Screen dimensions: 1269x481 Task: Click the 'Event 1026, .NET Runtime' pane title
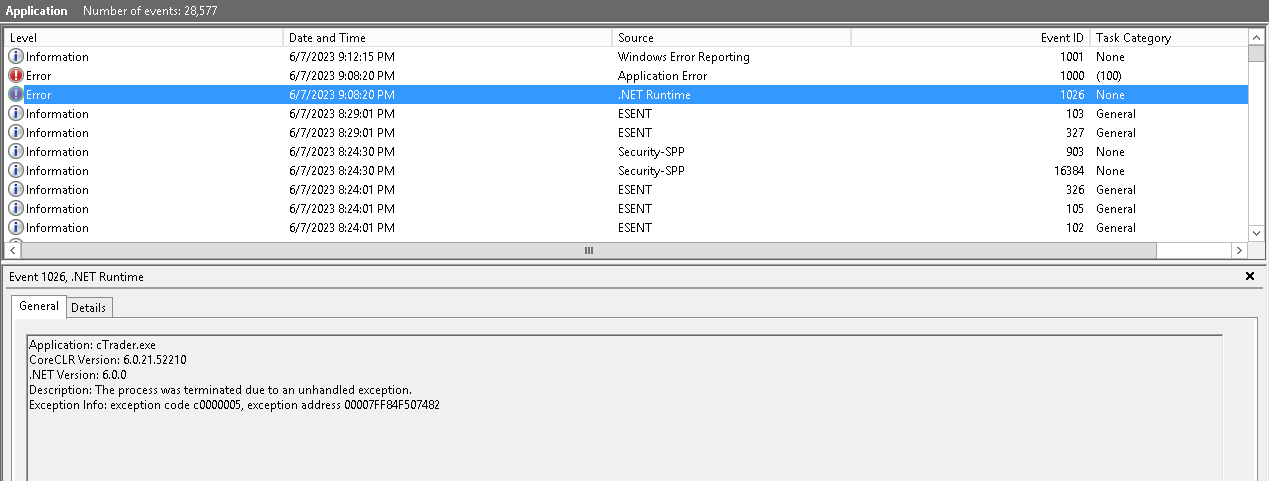tap(76, 276)
